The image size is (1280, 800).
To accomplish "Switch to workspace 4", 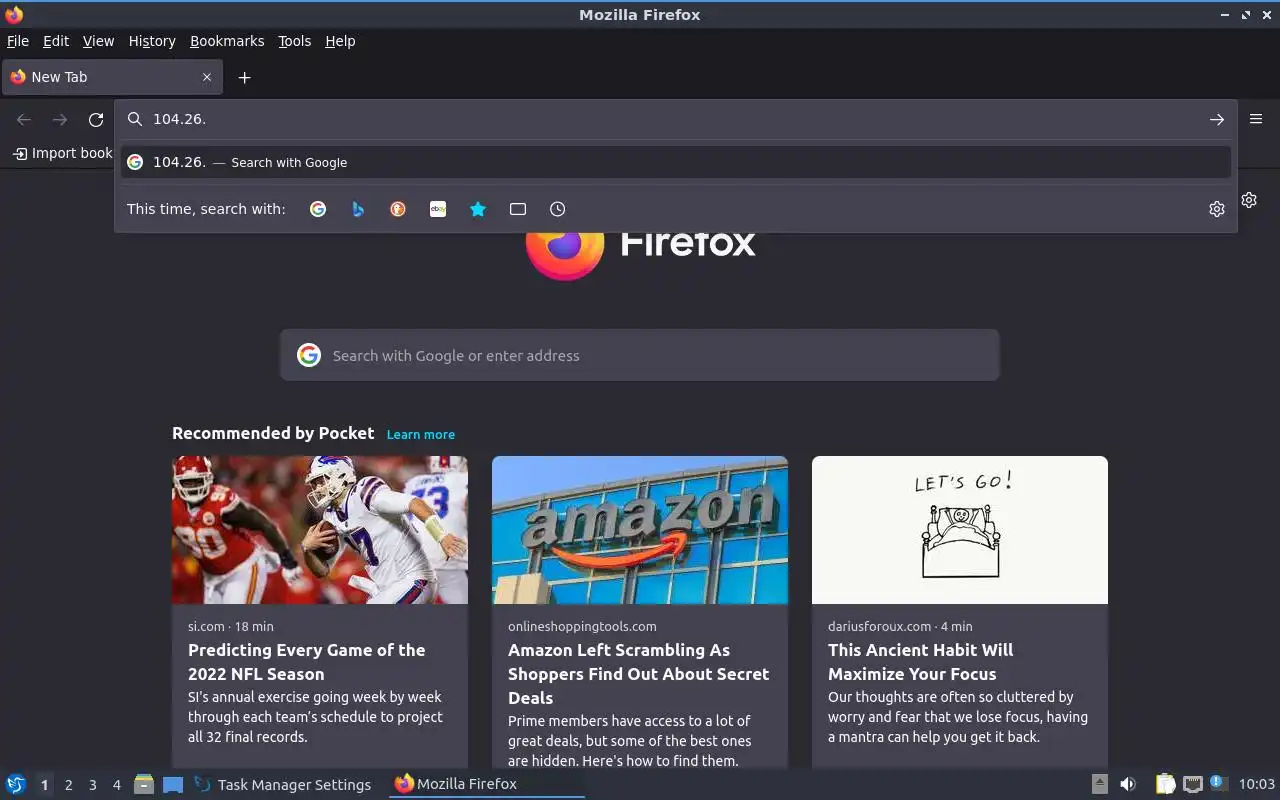I will [x=116, y=785].
